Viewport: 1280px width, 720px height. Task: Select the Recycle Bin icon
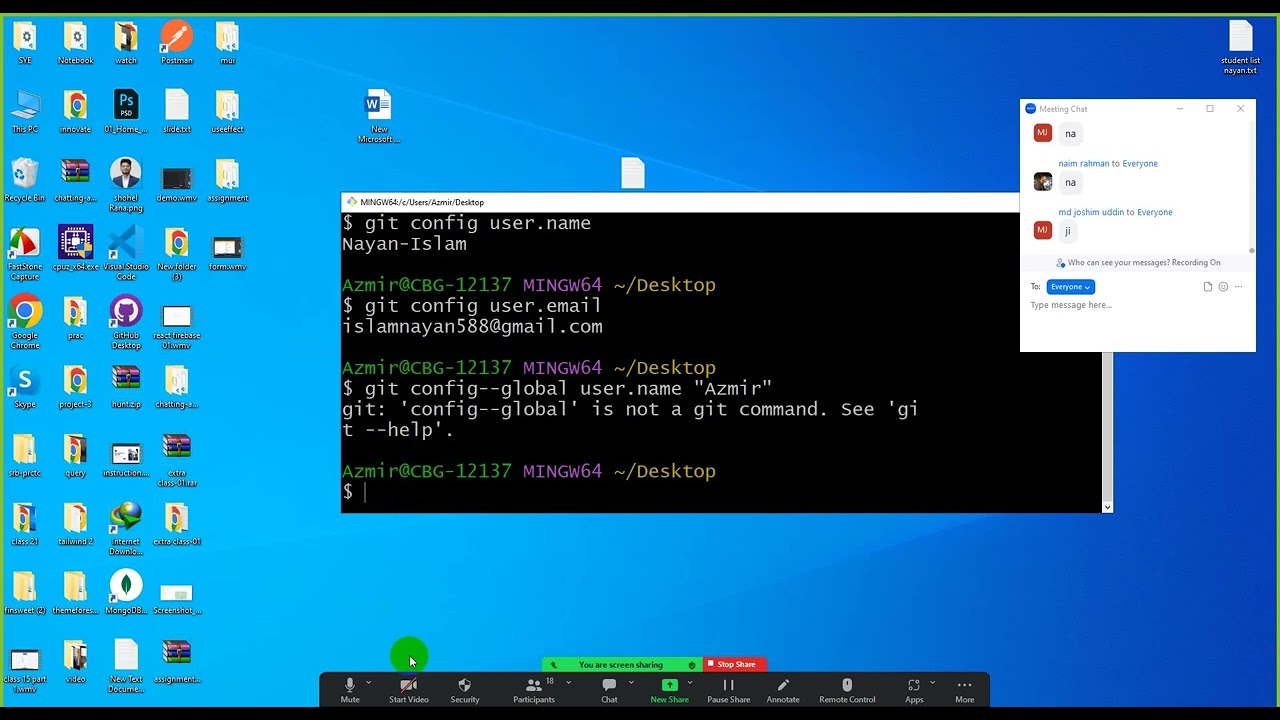coord(25,180)
